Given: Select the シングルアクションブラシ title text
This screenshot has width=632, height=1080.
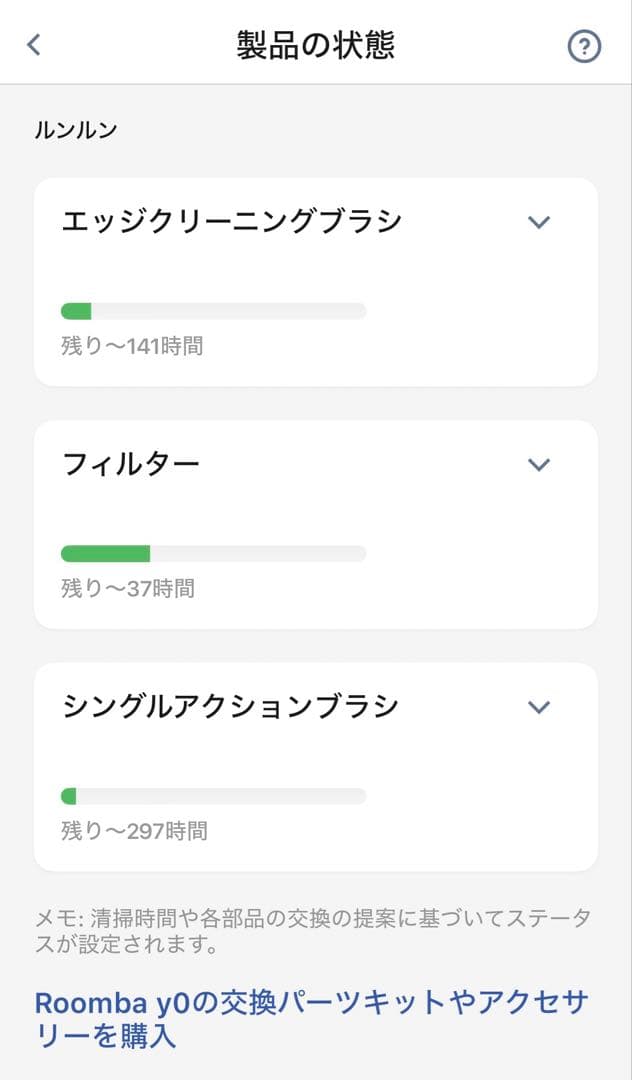Looking at the screenshot, I should (x=231, y=706).
